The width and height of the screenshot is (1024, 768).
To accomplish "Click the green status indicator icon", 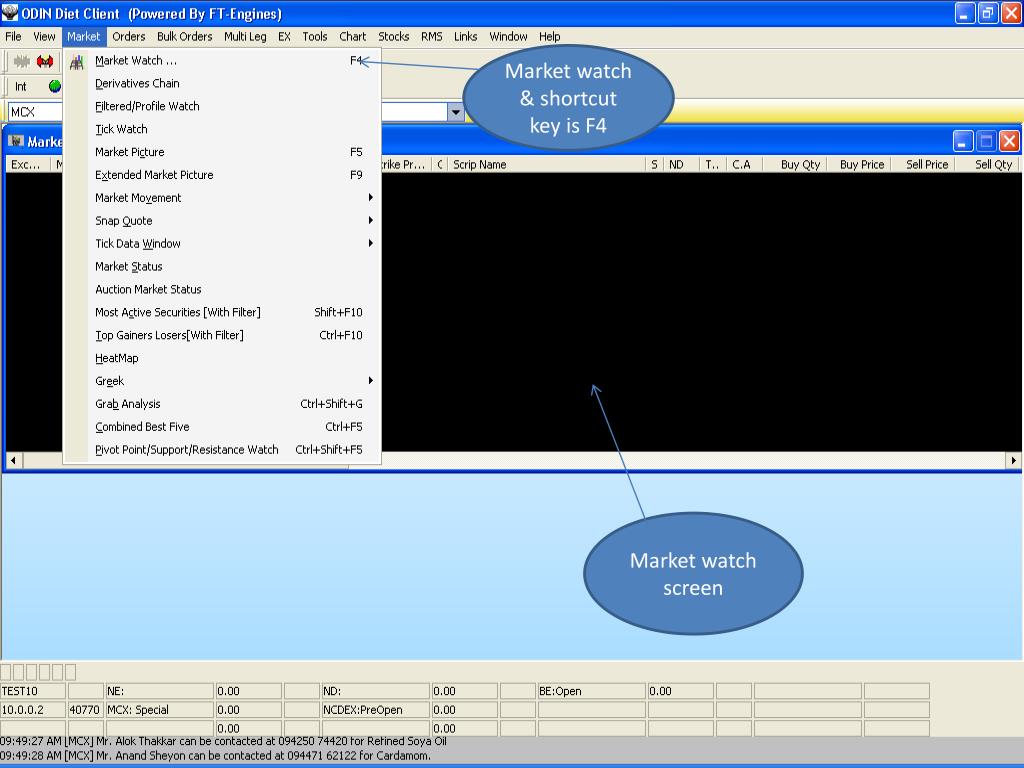I will pyautogui.click(x=55, y=86).
